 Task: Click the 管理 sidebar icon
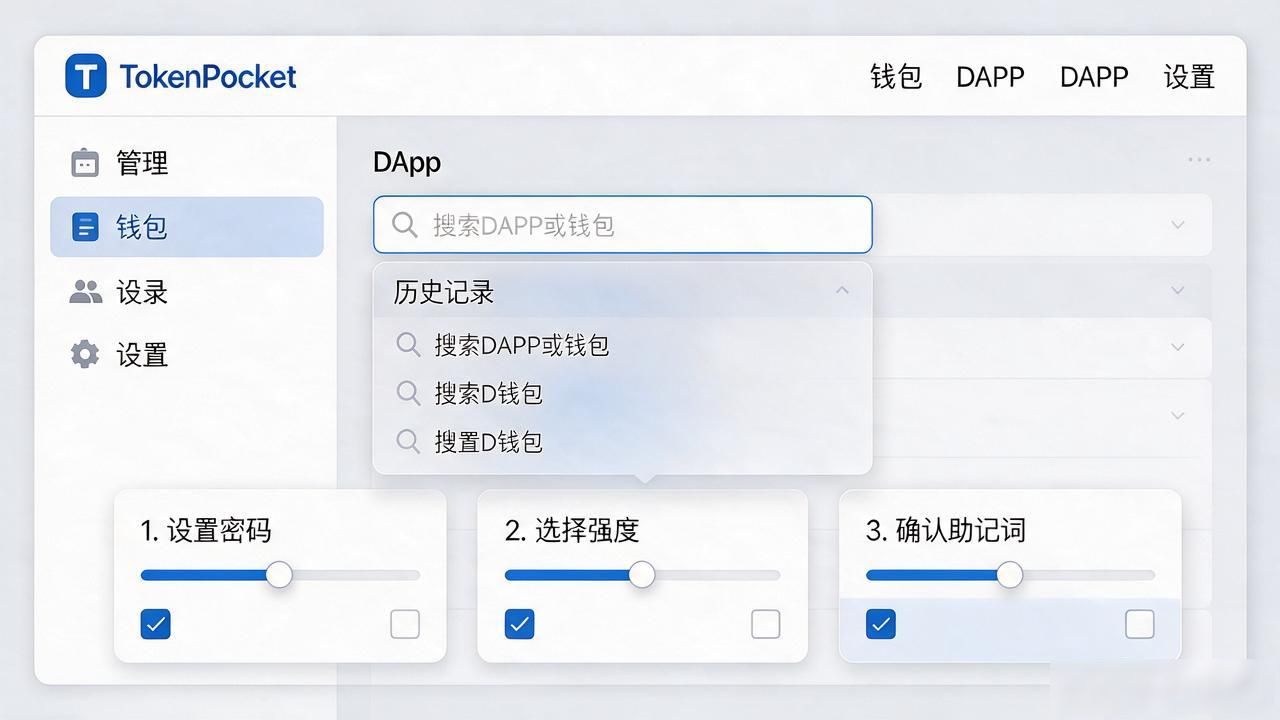click(85, 162)
